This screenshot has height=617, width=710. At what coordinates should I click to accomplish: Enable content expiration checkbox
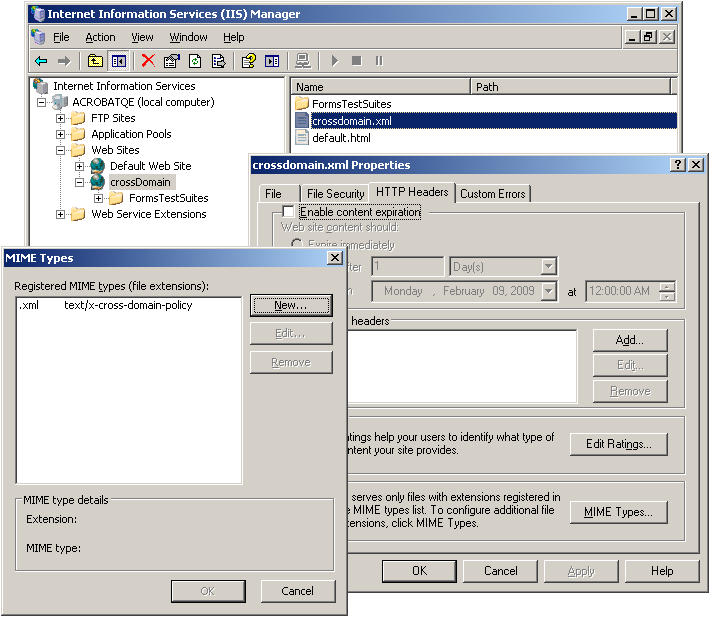click(x=288, y=211)
